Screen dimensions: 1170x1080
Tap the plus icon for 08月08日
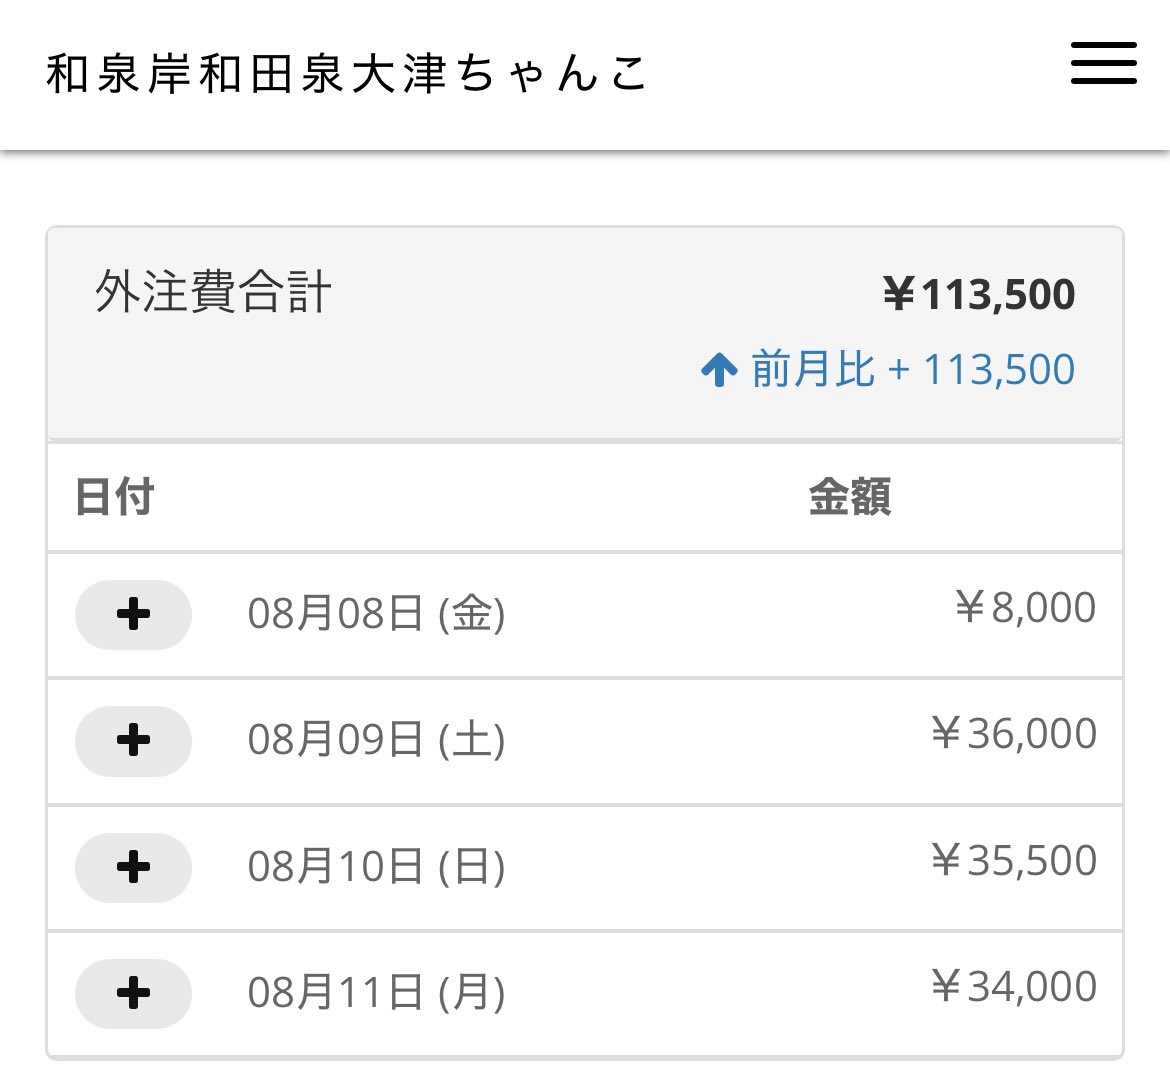(x=133, y=615)
